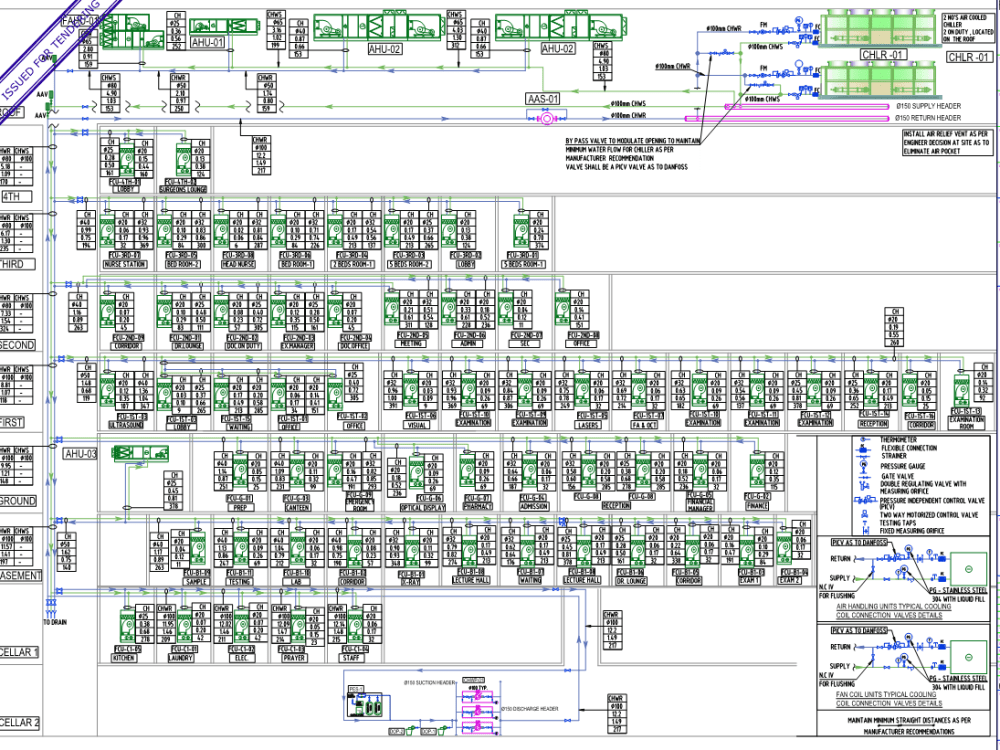Screen dimensions: 1000x750
Task: Click the '2 NO'S AIR COOLED CHILLER' note
Action: click(x=967, y=28)
